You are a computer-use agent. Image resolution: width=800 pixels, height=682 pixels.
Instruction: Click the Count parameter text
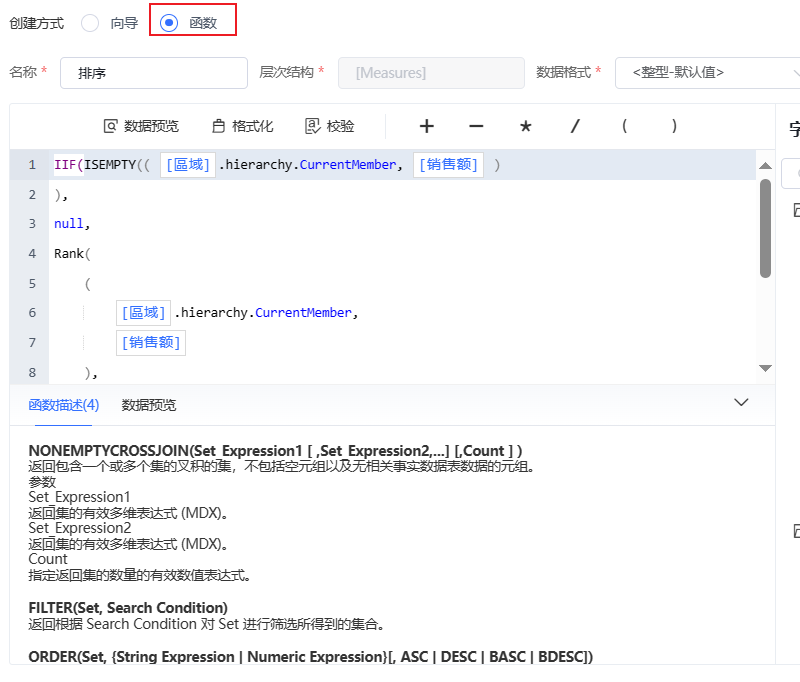(x=48, y=559)
